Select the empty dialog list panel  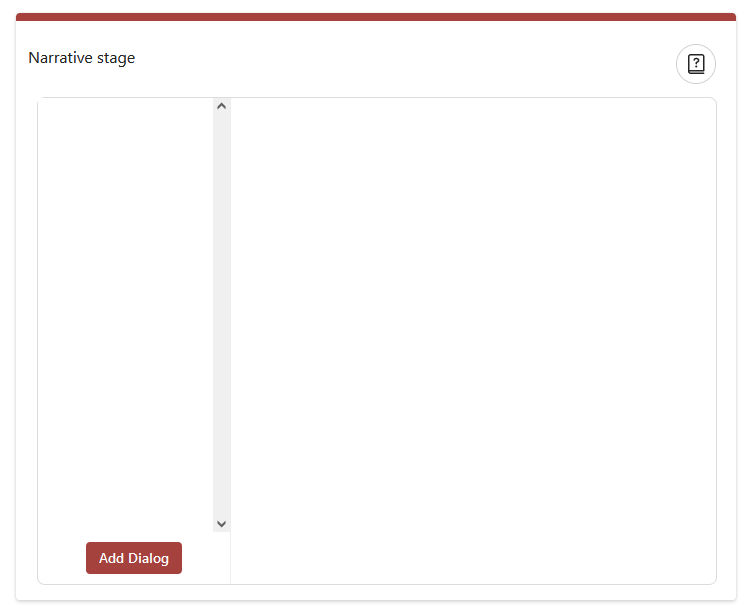coord(126,315)
